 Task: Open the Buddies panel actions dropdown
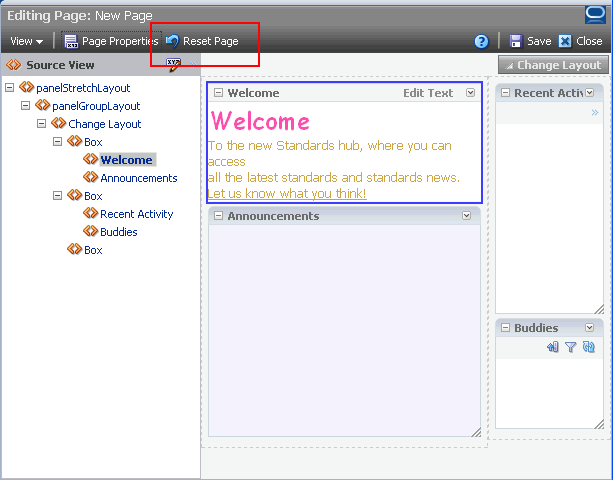point(590,328)
